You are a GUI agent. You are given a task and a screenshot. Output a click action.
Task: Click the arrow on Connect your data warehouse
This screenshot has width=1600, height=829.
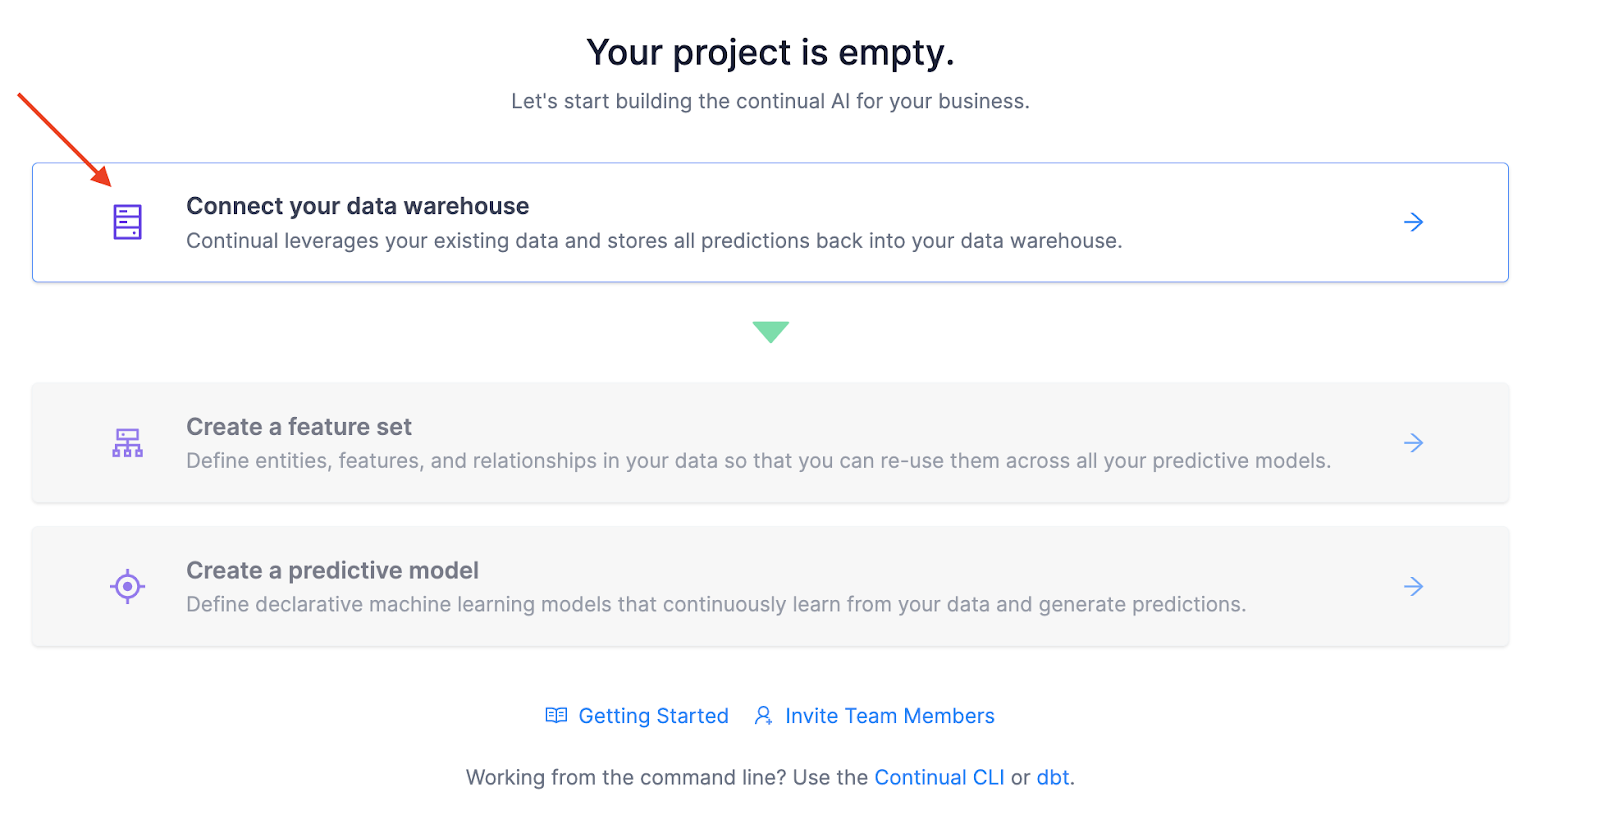click(x=1413, y=222)
